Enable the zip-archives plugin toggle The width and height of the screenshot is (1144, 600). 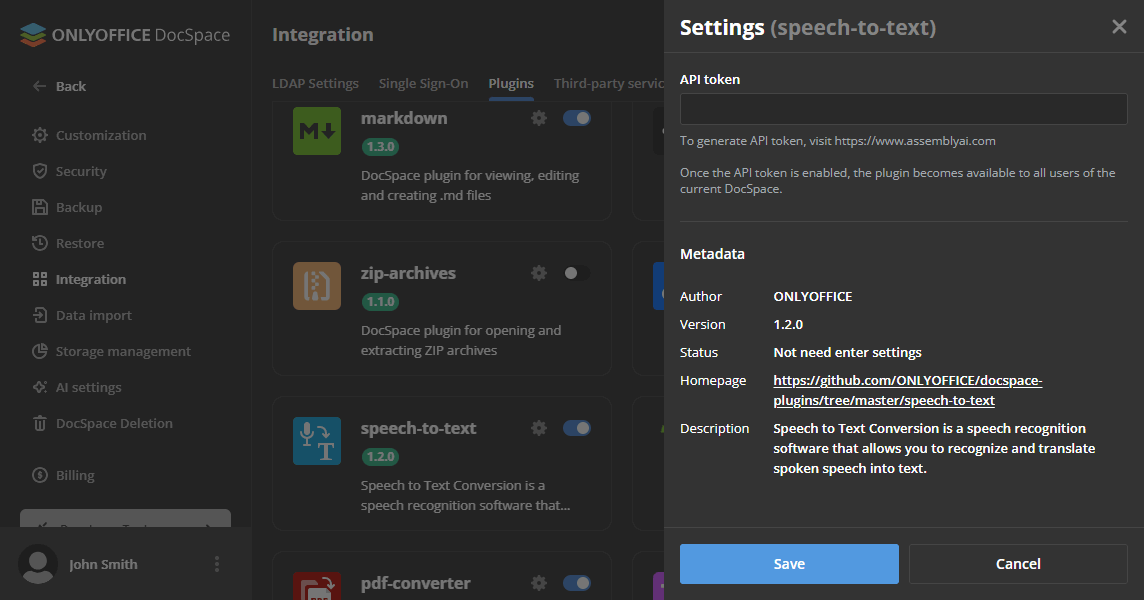[x=576, y=273]
